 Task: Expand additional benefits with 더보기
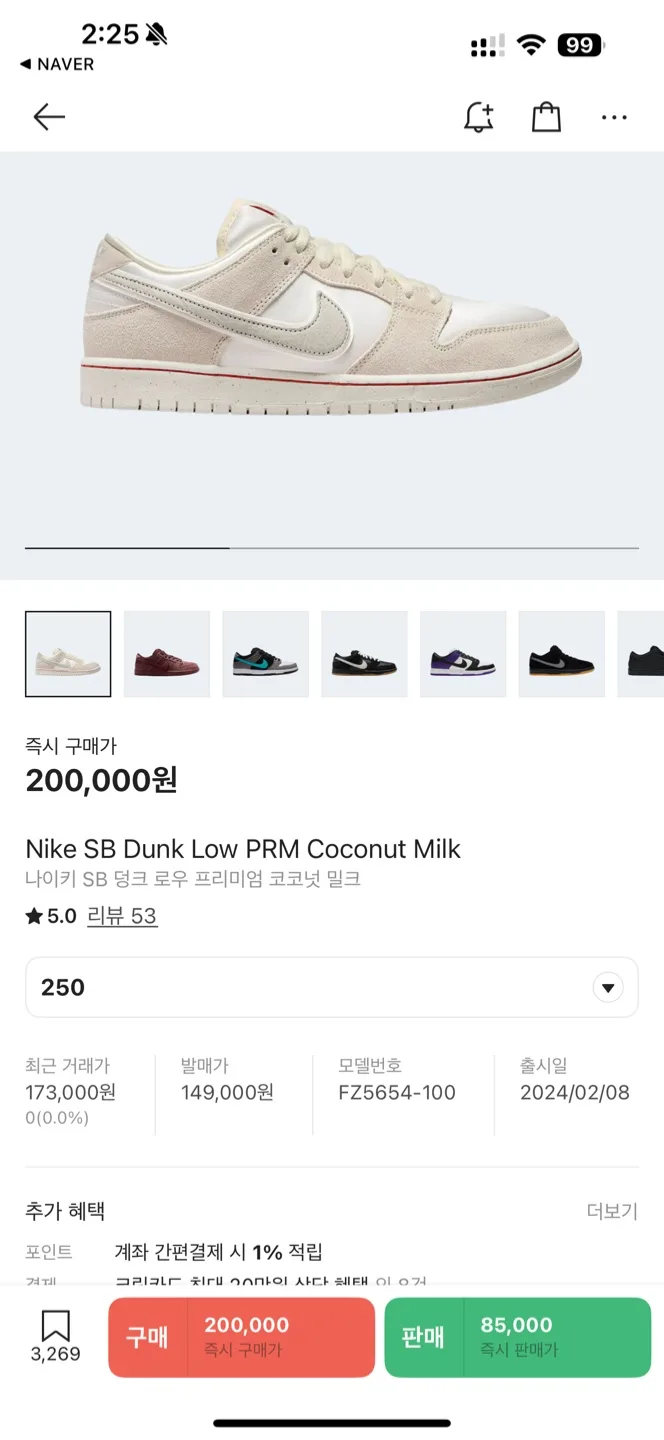coord(611,1211)
